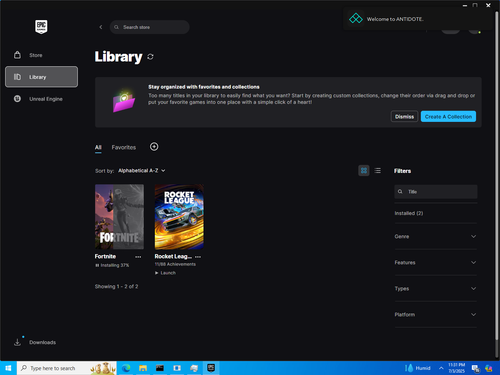The width and height of the screenshot is (500, 375).
Task: Open Unreal Engine section
Action: (42, 99)
